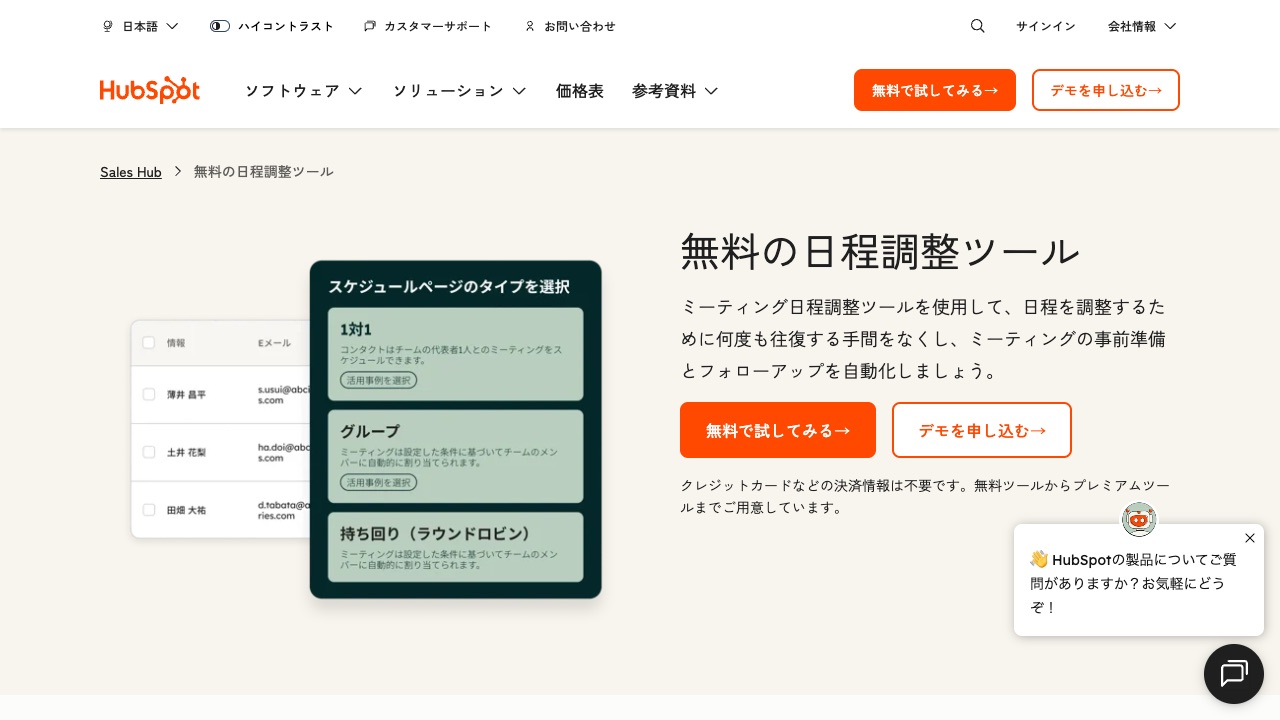Click the breadcrumb chevron separator

(x=178, y=171)
